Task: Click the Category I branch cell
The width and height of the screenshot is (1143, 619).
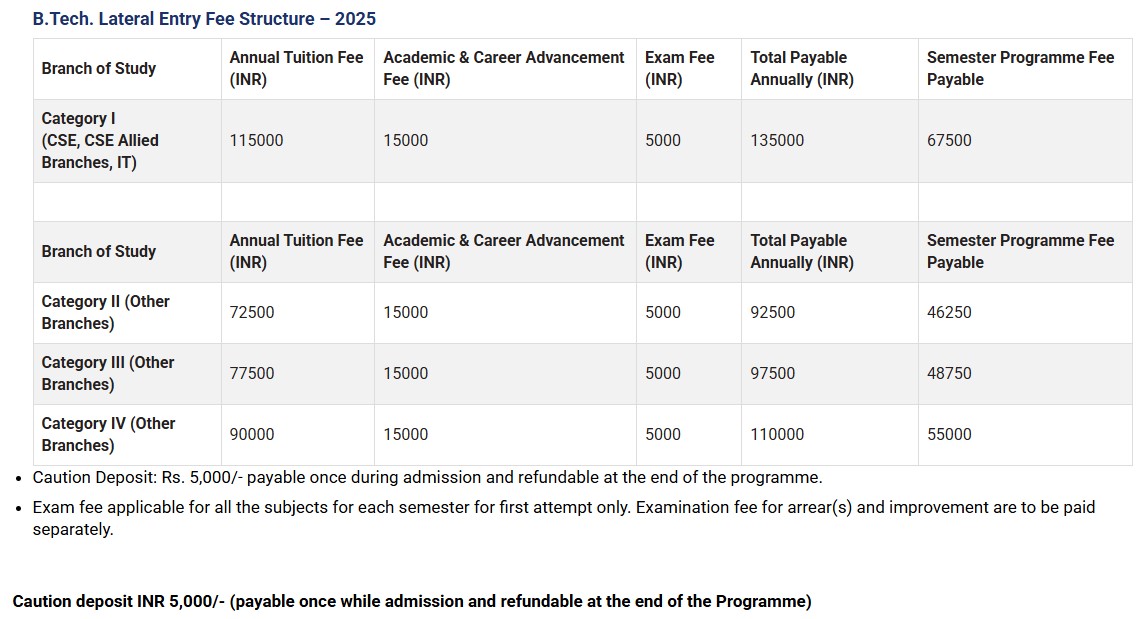Action: pyautogui.click(x=100, y=140)
